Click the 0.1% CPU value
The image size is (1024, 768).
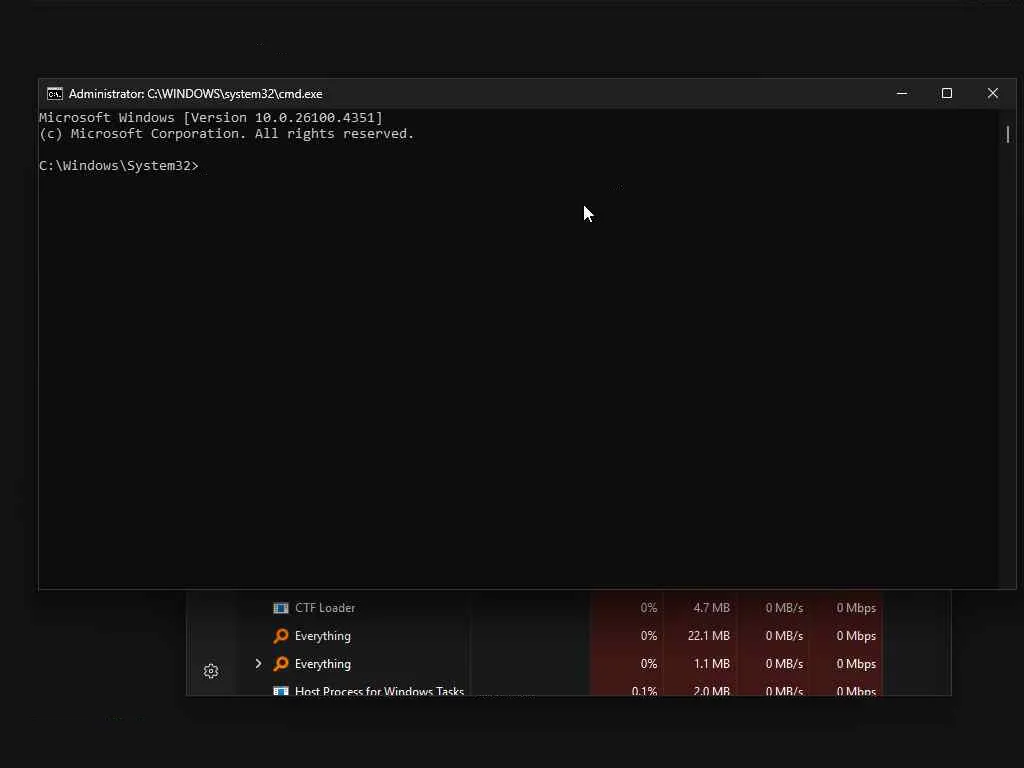coord(644,690)
